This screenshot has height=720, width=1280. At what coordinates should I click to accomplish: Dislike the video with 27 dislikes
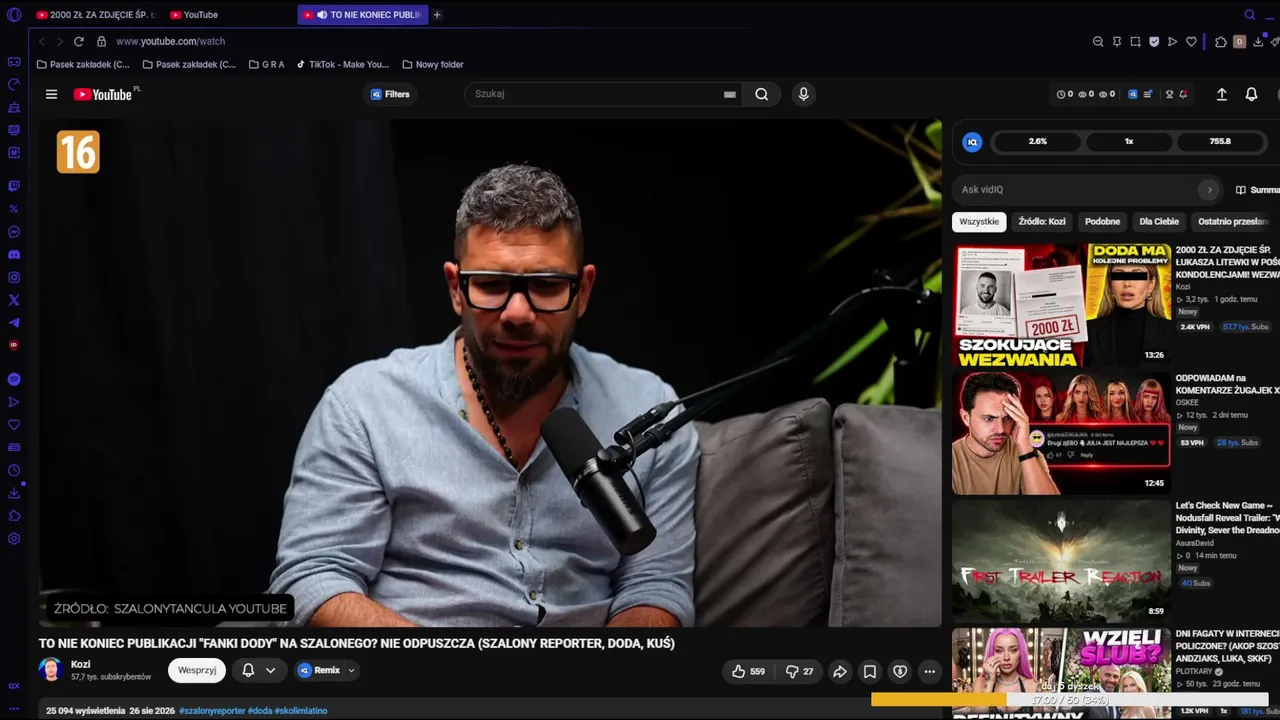(x=799, y=671)
